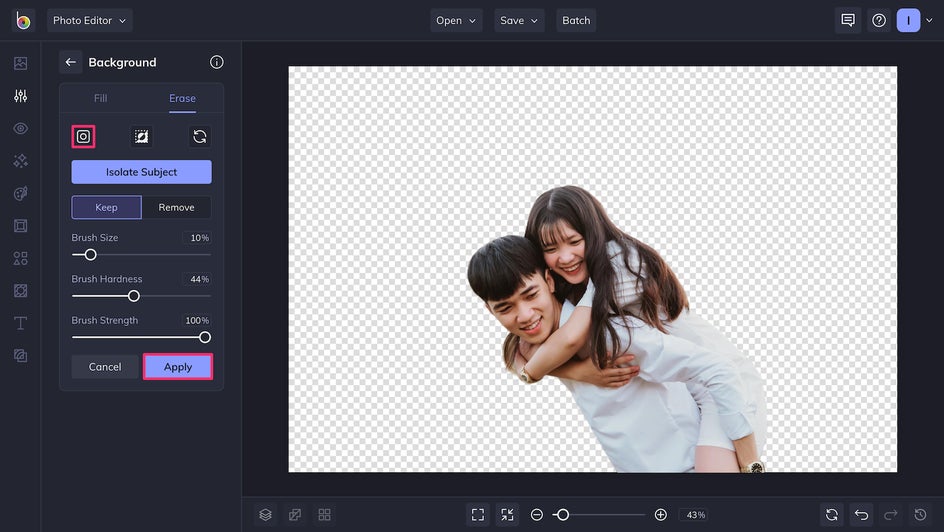Expand the Open menu

tap(456, 20)
